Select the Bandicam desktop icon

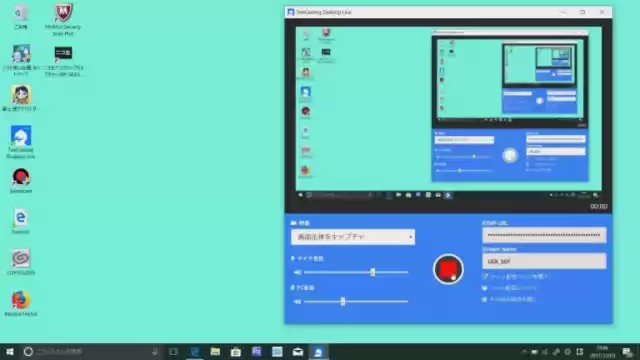pos(21,180)
